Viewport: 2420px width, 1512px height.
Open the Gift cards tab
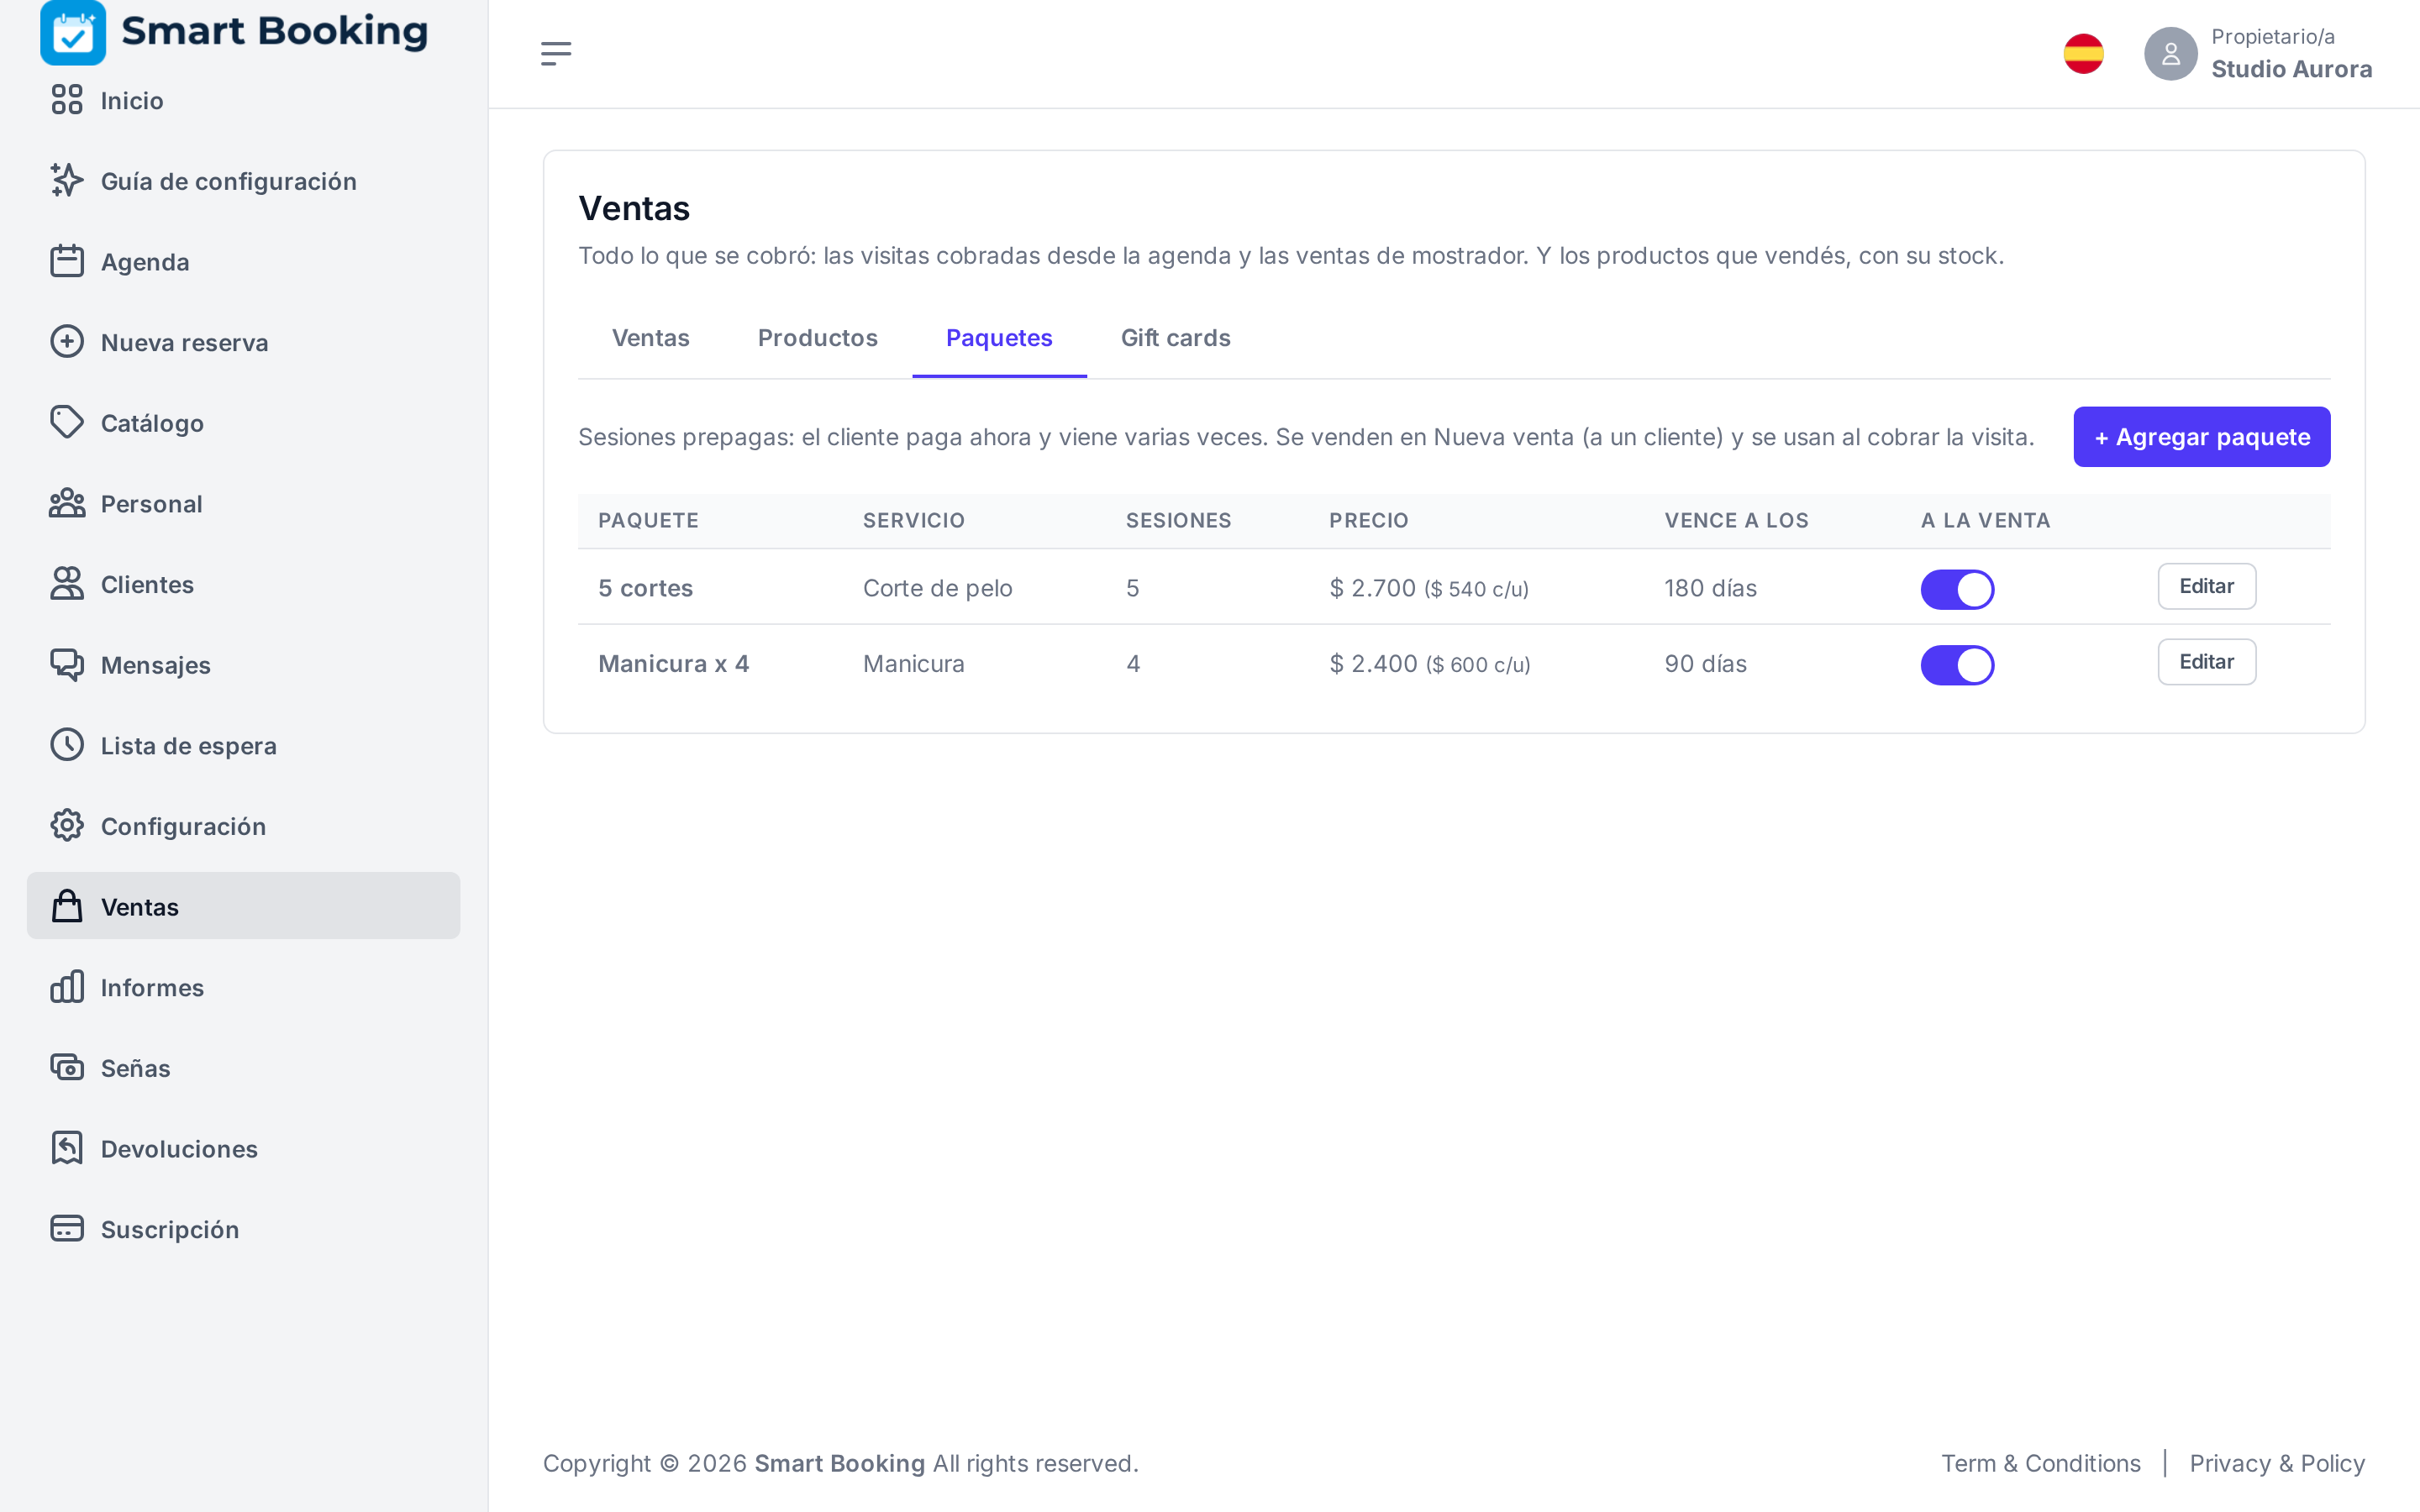[x=1175, y=338]
